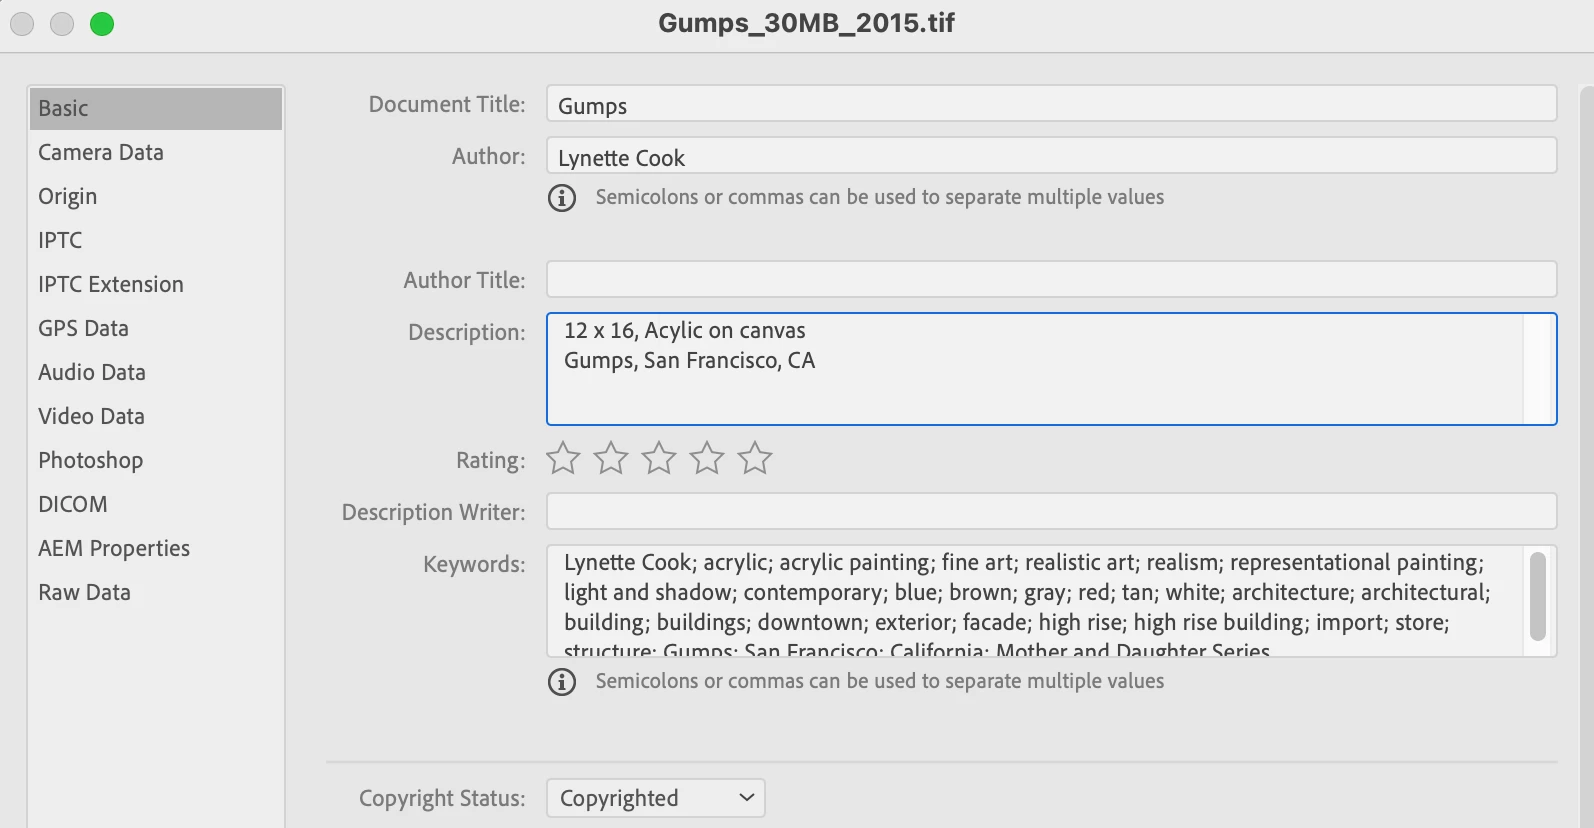Switch to the Origin section
1594x828 pixels.
[156, 196]
